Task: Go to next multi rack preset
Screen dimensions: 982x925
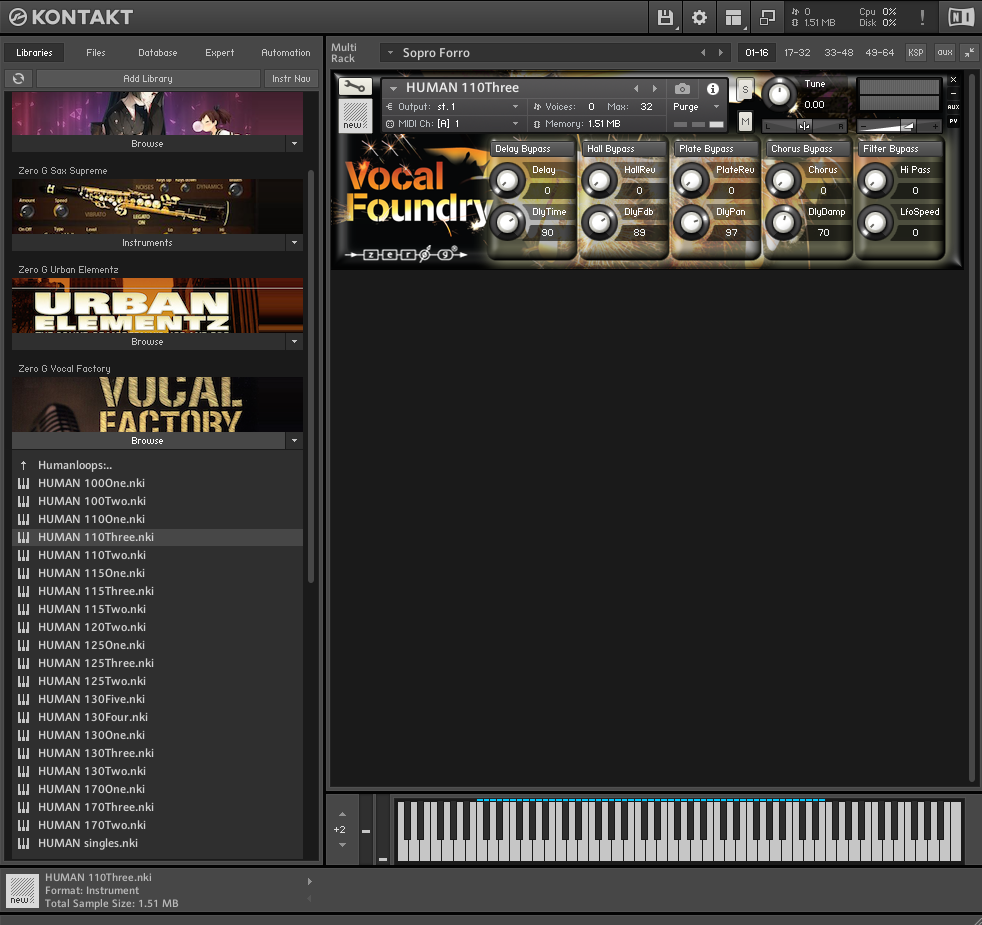Action: click(x=721, y=53)
